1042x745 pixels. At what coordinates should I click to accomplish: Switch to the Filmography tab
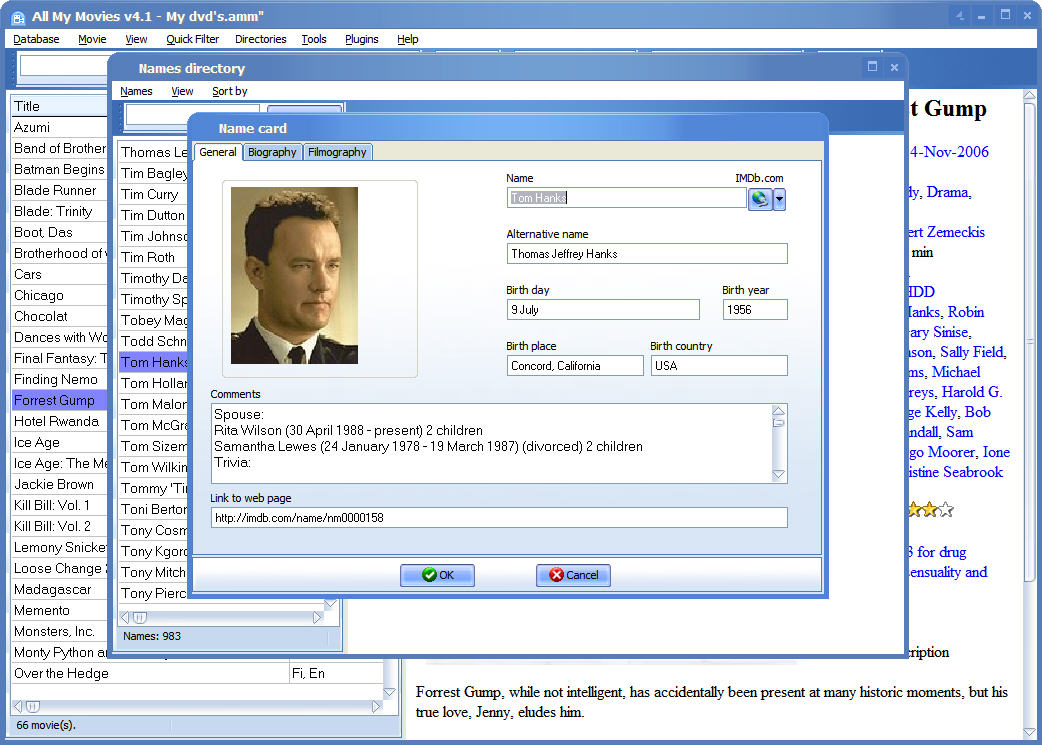pyautogui.click(x=337, y=152)
